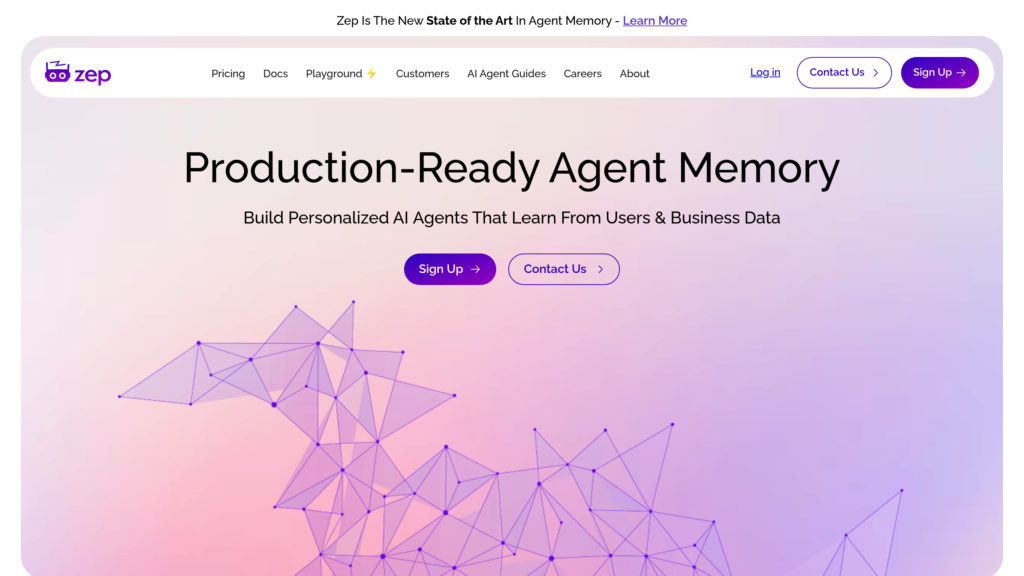Click the purple Sign Up button in header
Image resolution: width=1024 pixels, height=576 pixels.
tap(939, 72)
